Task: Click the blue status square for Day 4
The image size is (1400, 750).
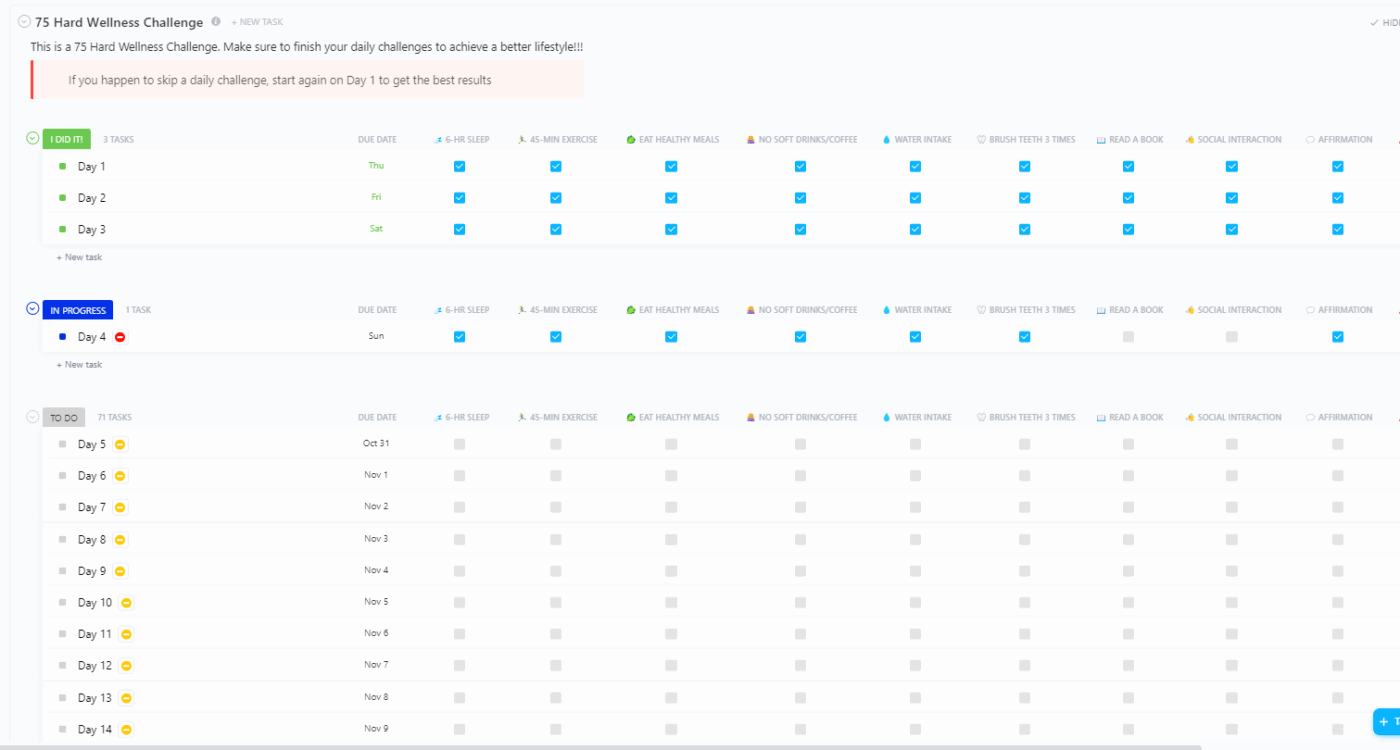Action: click(x=62, y=337)
